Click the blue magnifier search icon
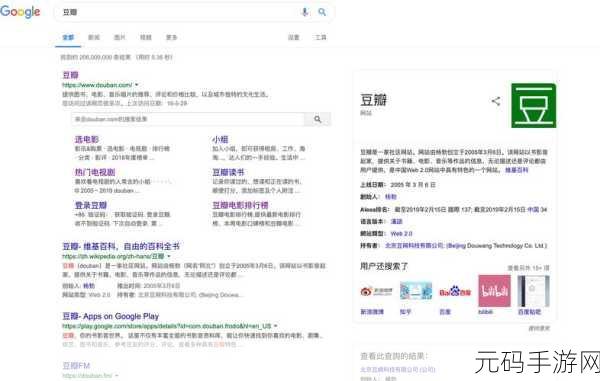This screenshot has width=600, height=381. 322,12
